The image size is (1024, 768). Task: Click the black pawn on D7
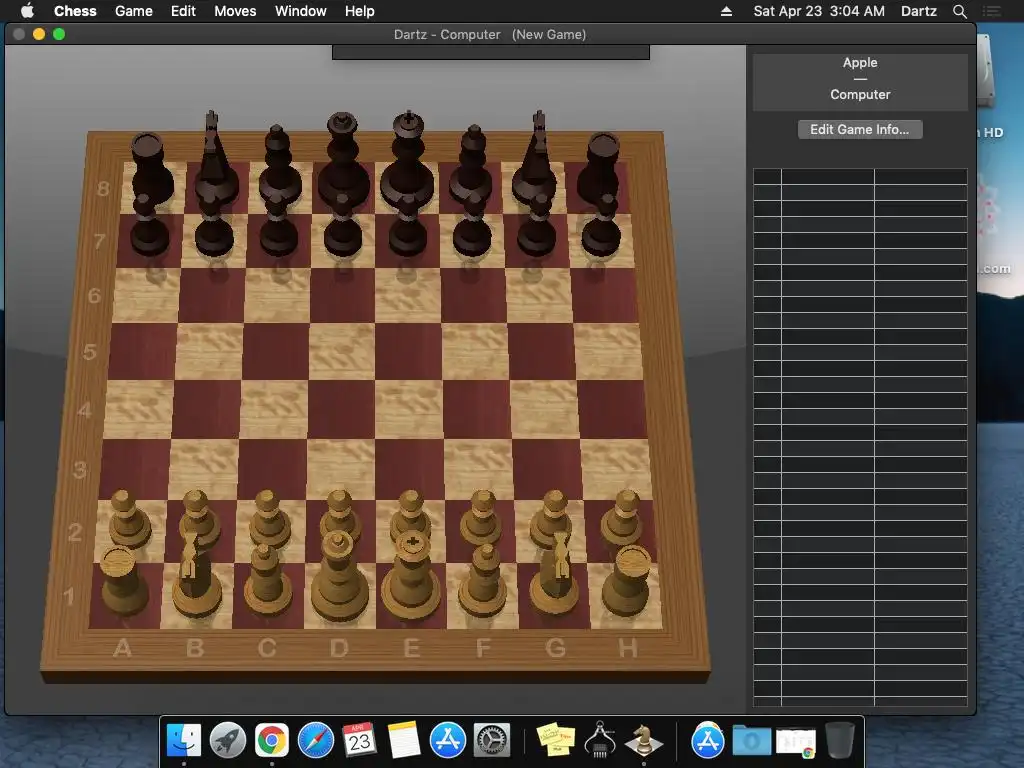(x=343, y=227)
